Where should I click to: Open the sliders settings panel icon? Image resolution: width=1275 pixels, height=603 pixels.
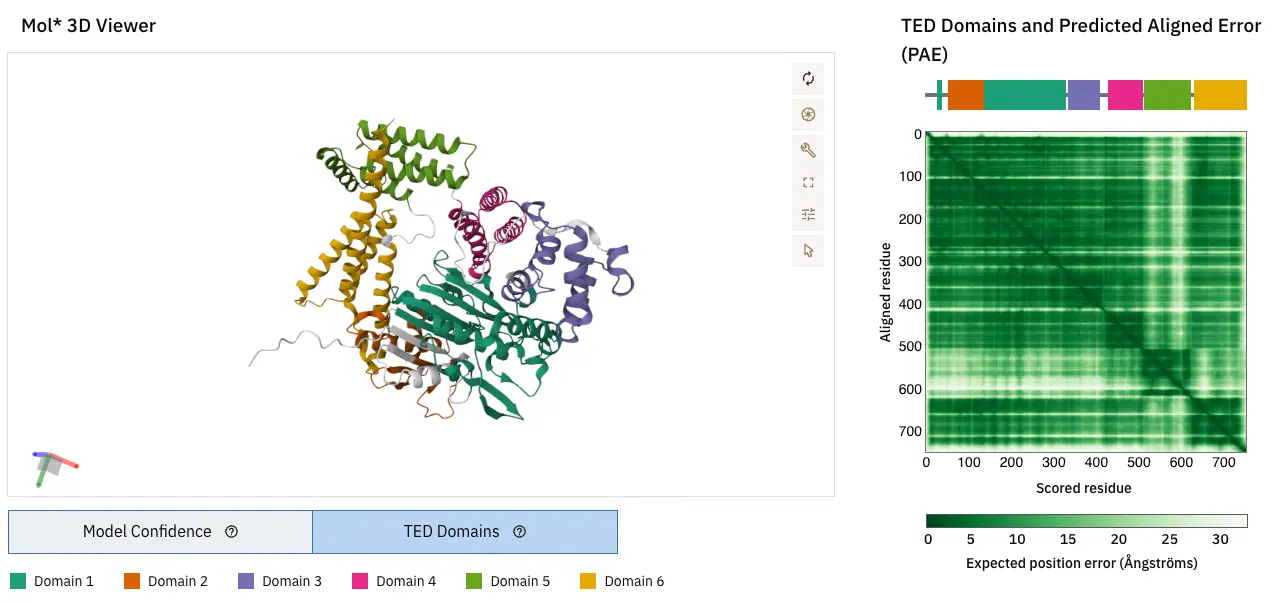808,214
